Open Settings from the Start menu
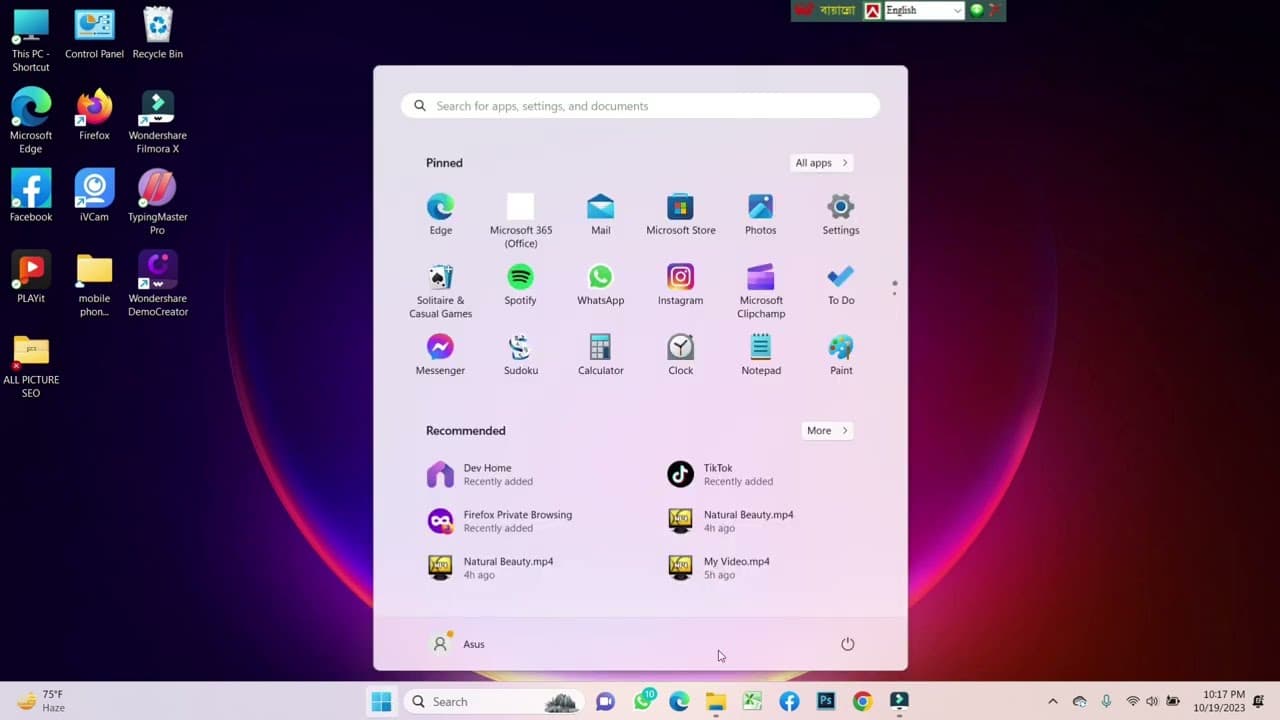Image resolution: width=1280 pixels, height=720 pixels. pos(840,214)
